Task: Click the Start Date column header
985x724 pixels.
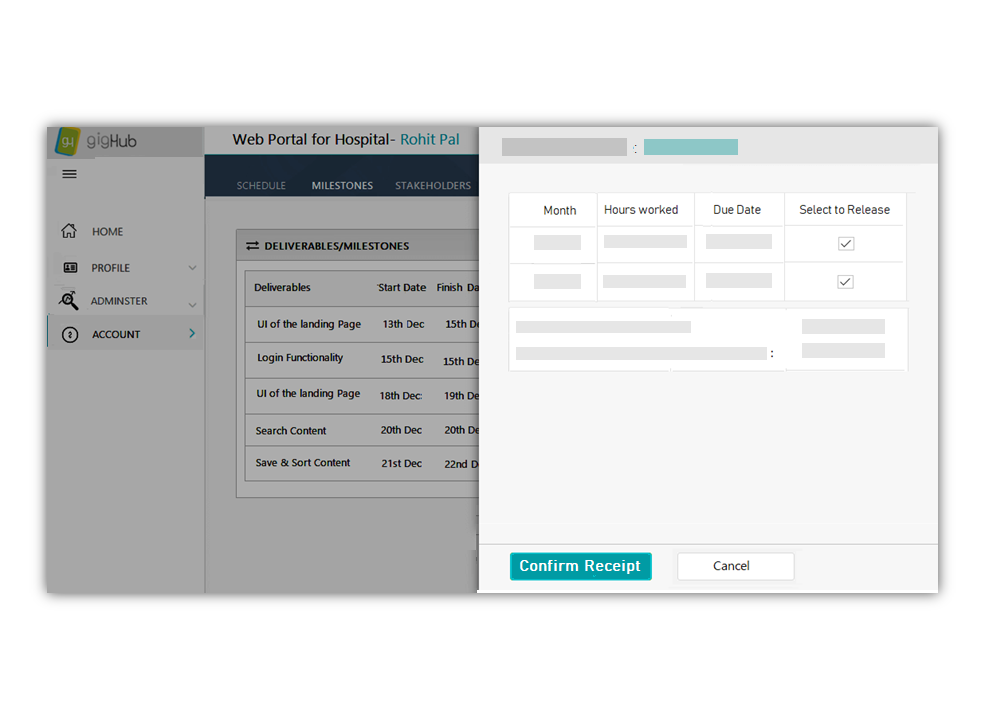Action: point(402,288)
